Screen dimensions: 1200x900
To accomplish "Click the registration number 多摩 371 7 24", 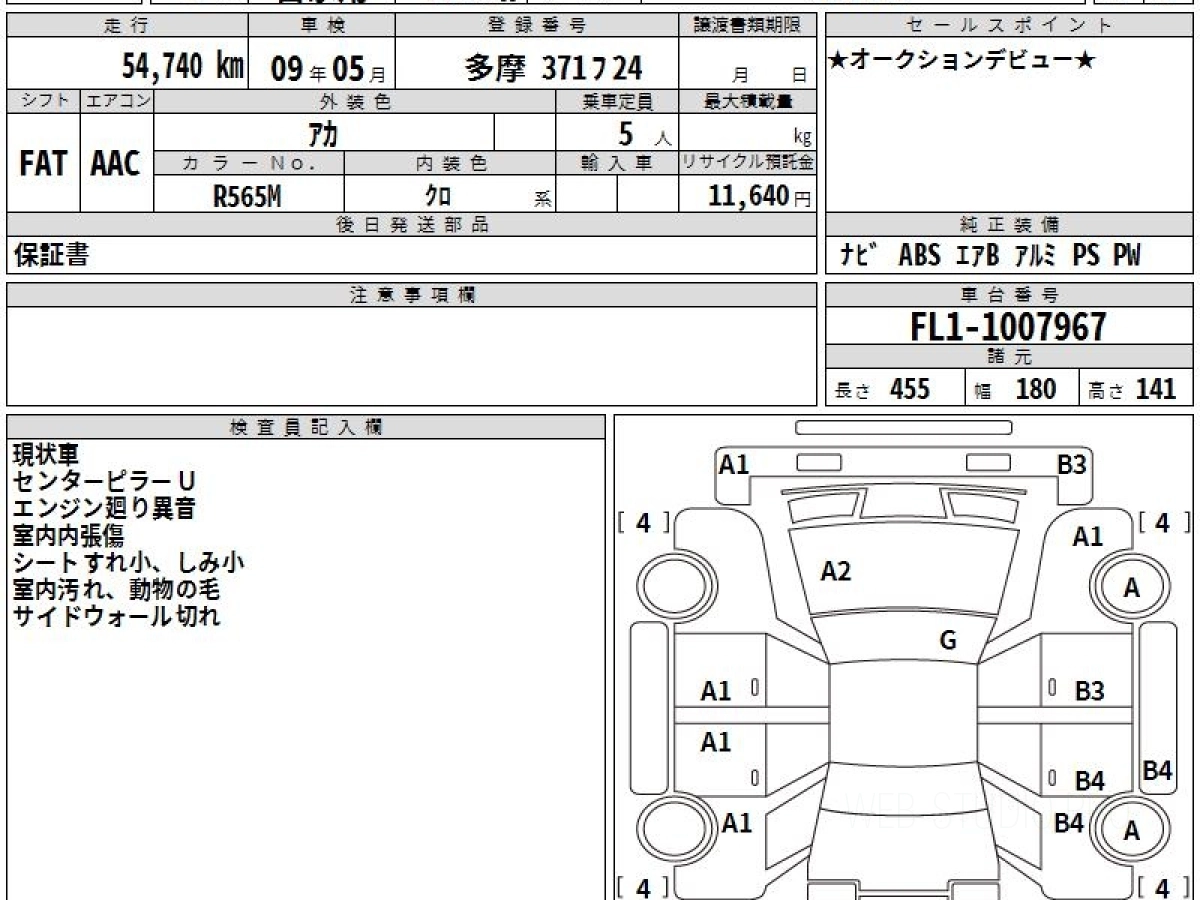I will [553, 67].
